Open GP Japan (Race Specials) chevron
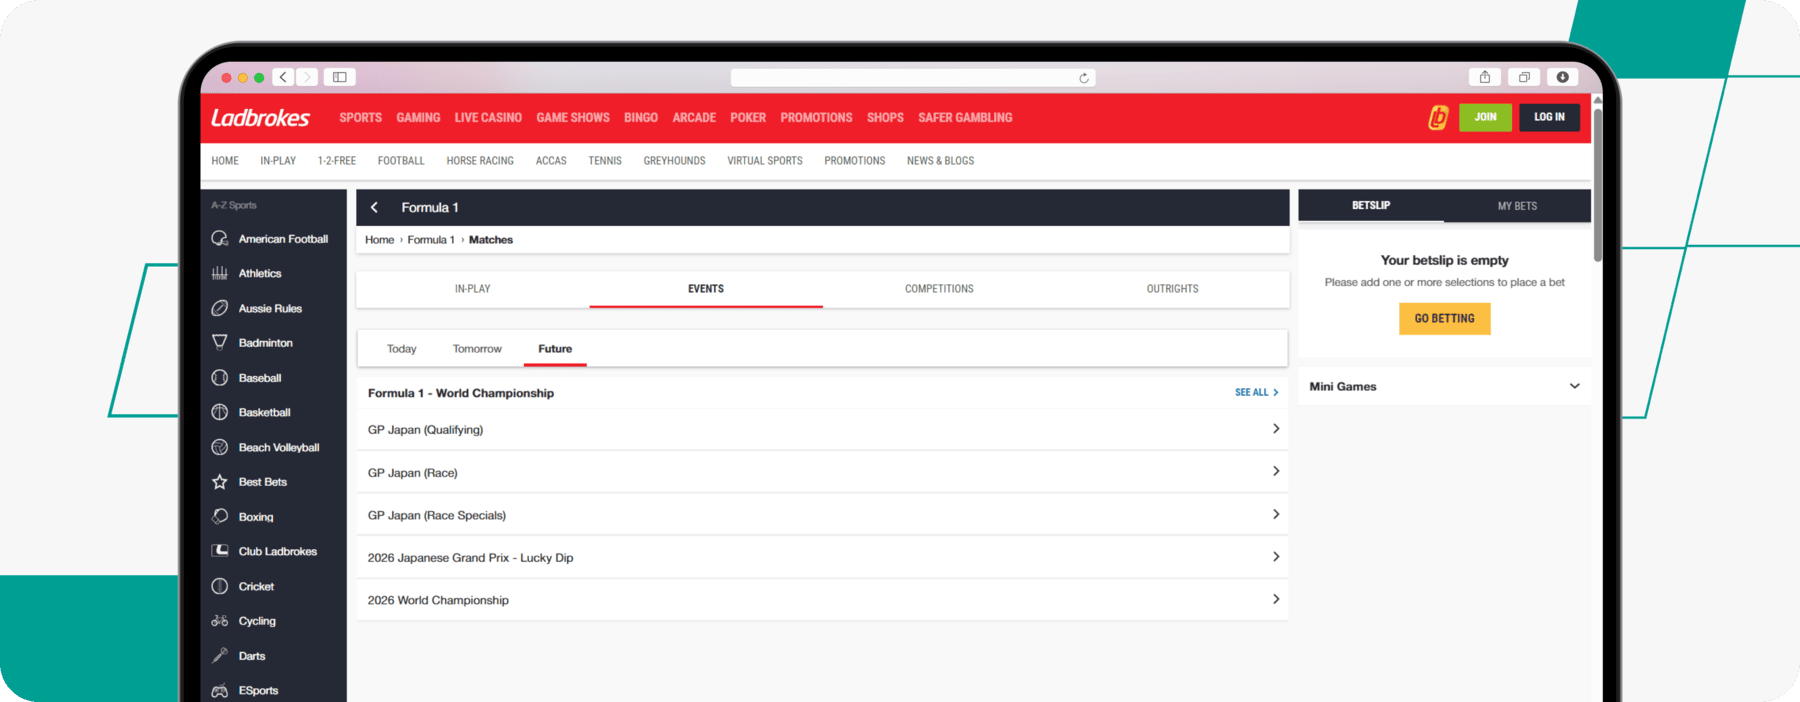 point(1276,514)
